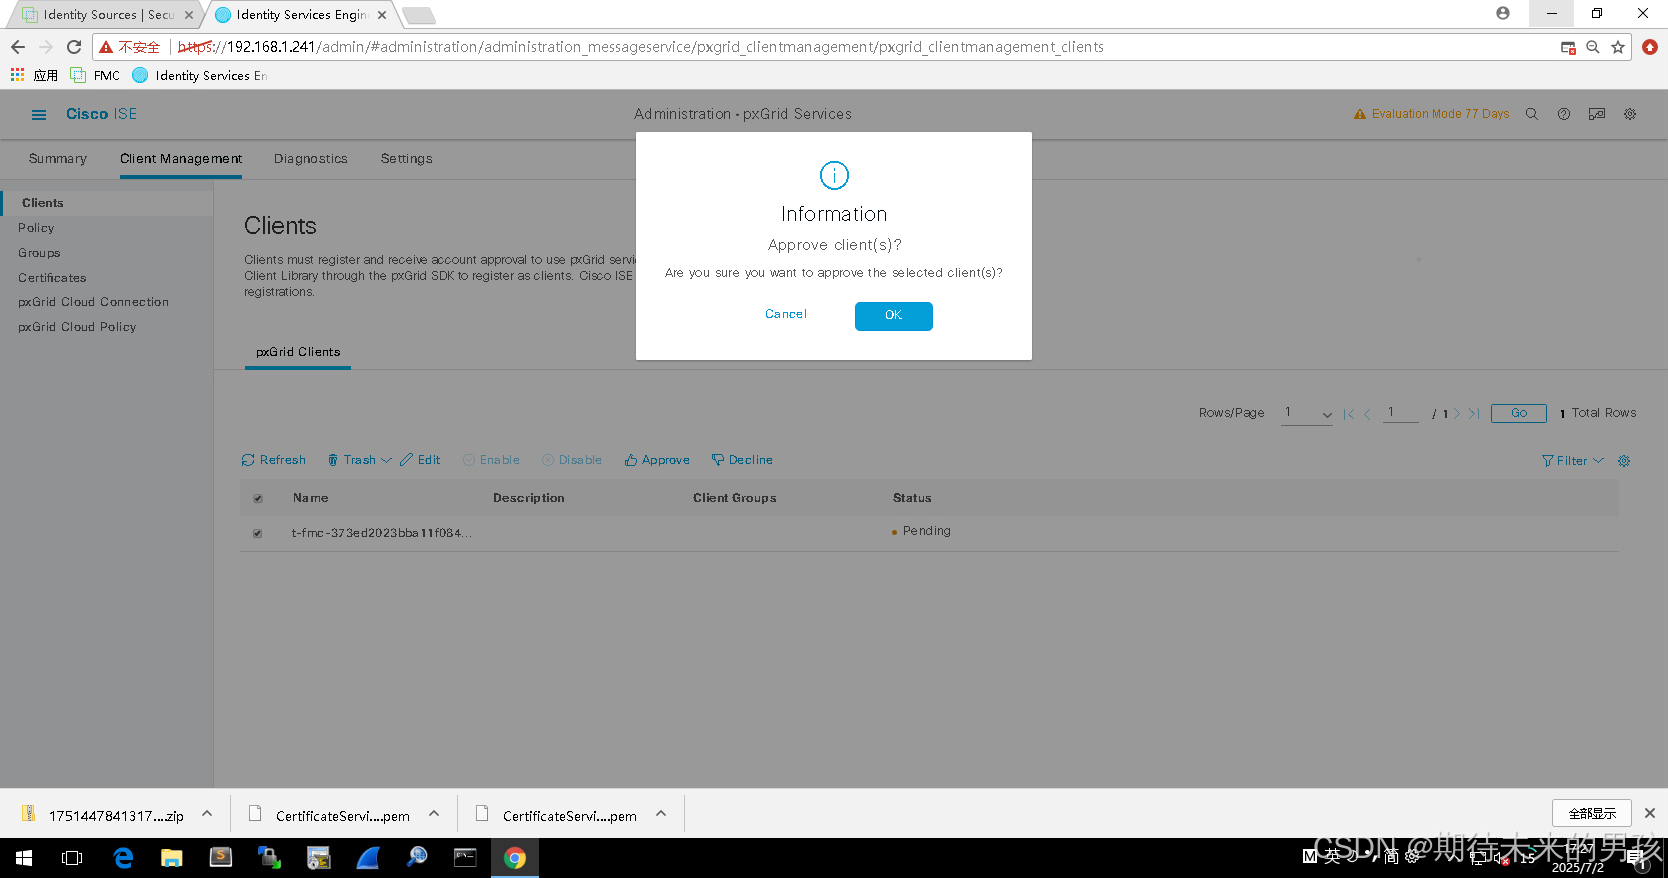Switch to the Settings tab

pos(407,159)
